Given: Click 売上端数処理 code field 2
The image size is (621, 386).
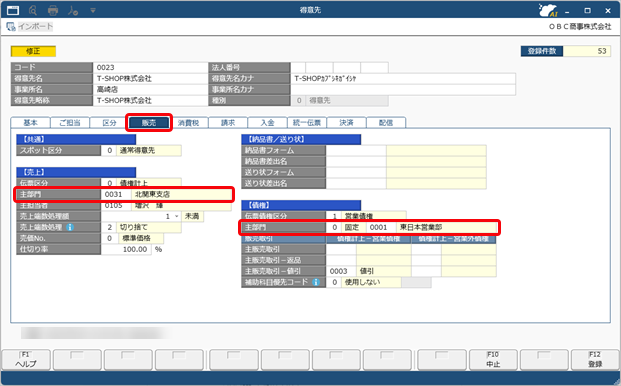Looking at the screenshot, I should [109, 227].
